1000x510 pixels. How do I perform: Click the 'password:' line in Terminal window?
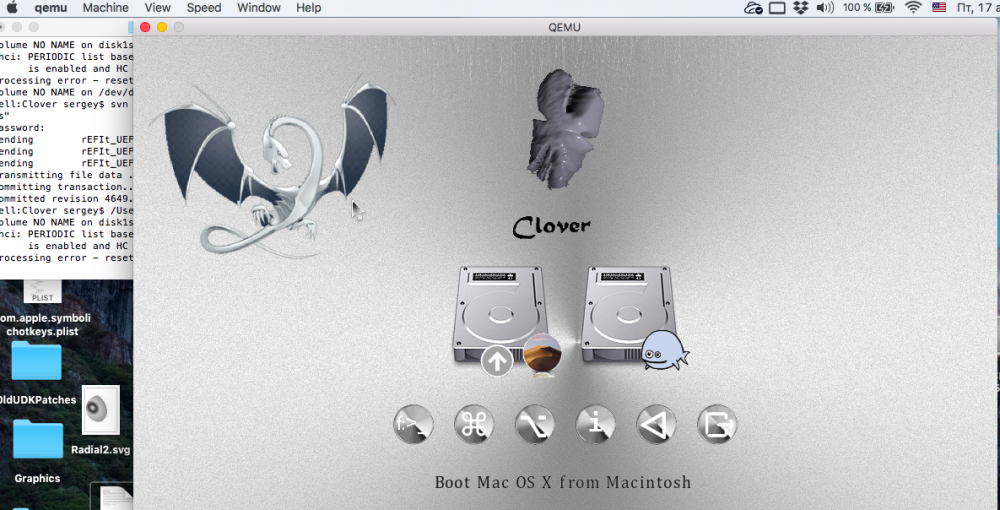click(23, 128)
